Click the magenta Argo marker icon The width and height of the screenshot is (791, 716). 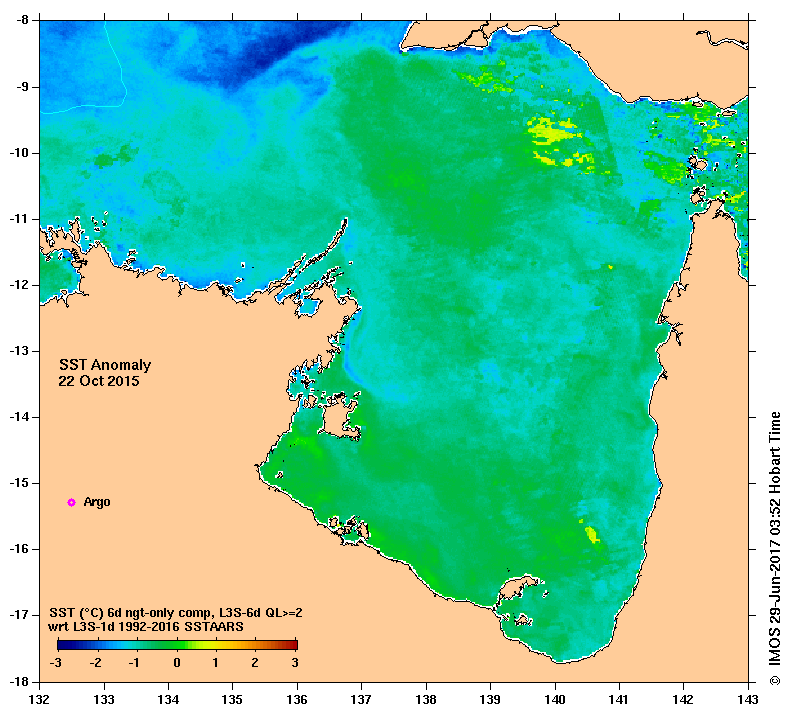(72, 502)
